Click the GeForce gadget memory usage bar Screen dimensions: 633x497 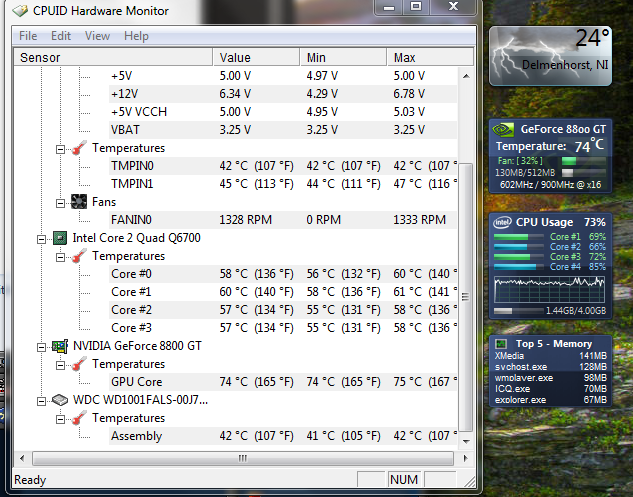click(584, 173)
